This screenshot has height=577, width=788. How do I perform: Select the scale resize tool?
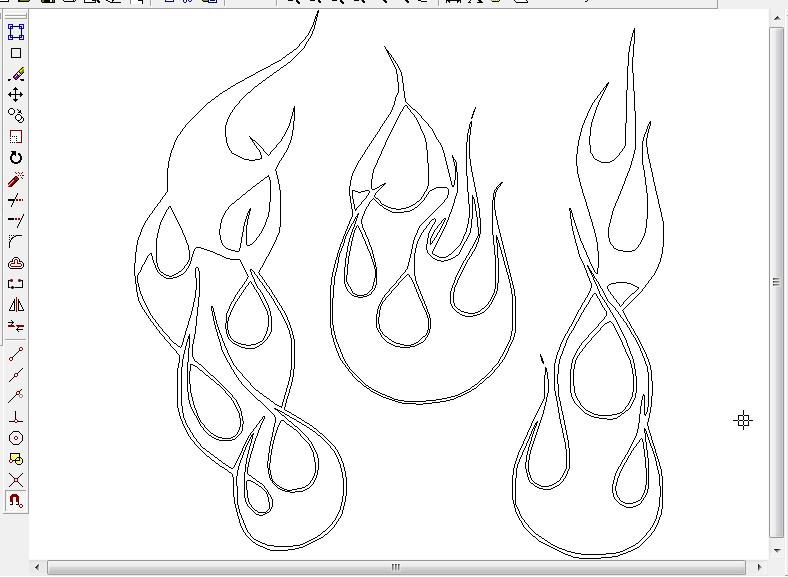(x=16, y=137)
